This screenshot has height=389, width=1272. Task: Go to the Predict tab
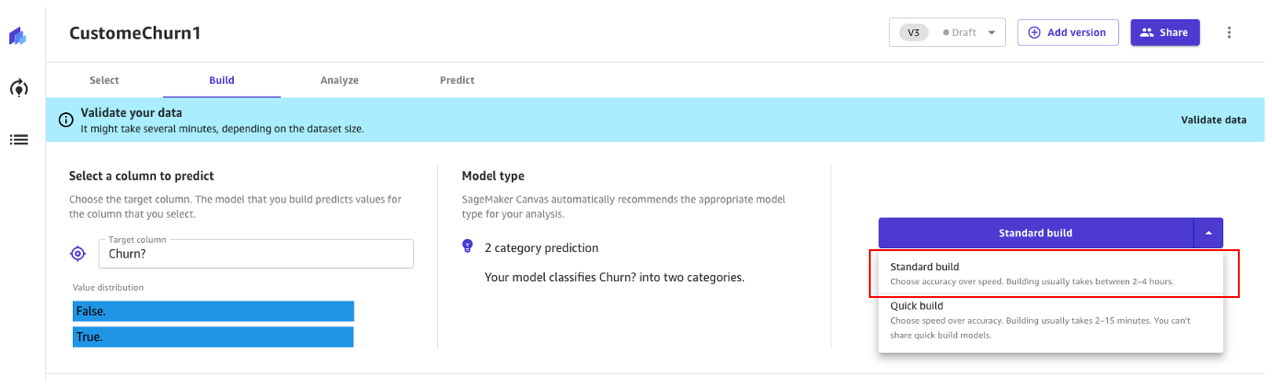457,80
